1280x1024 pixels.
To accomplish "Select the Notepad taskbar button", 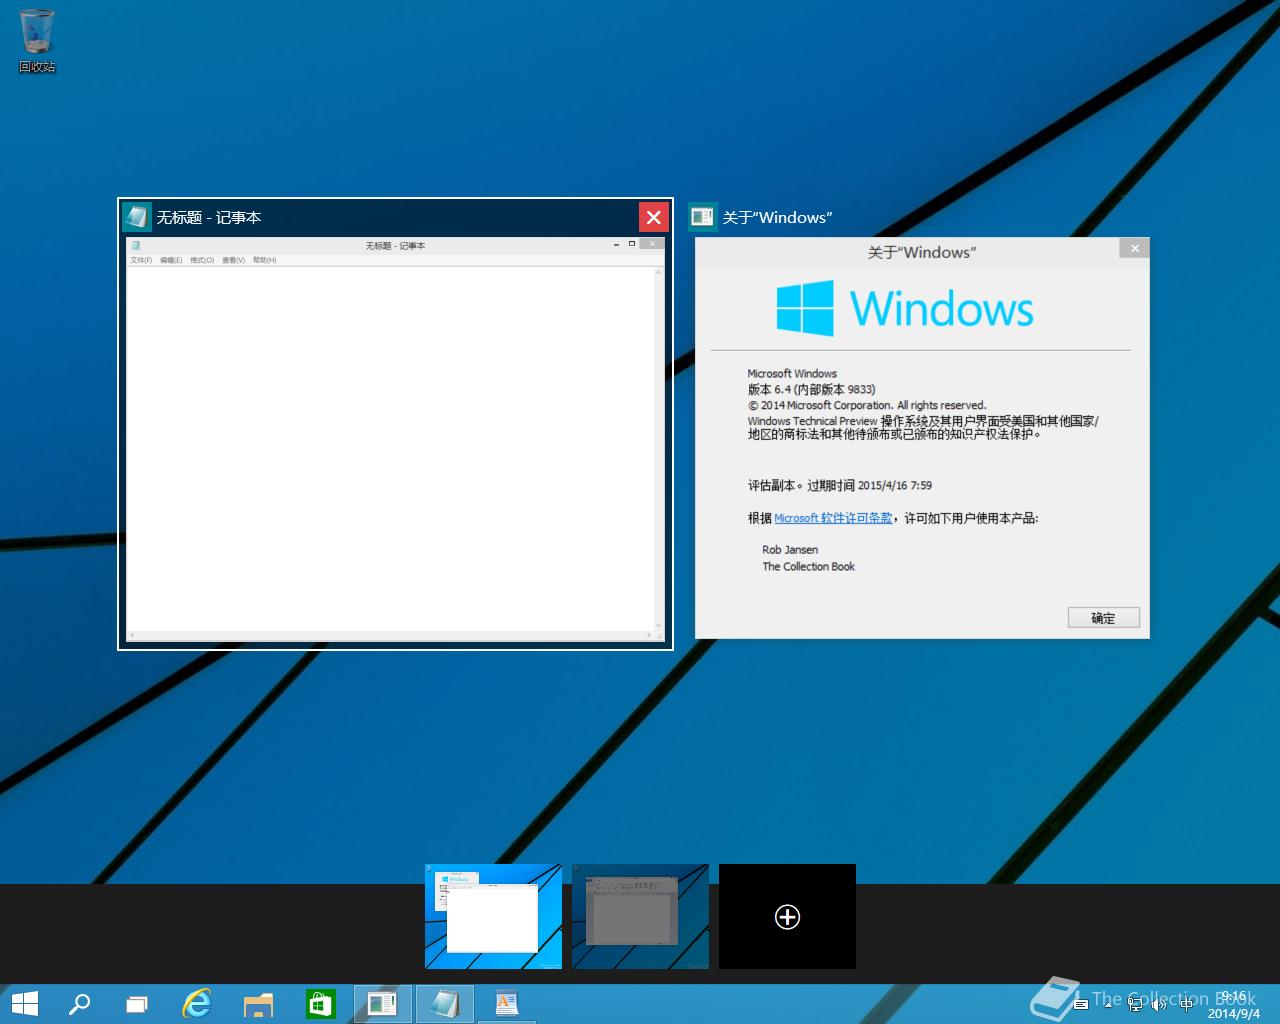I will tap(444, 1004).
